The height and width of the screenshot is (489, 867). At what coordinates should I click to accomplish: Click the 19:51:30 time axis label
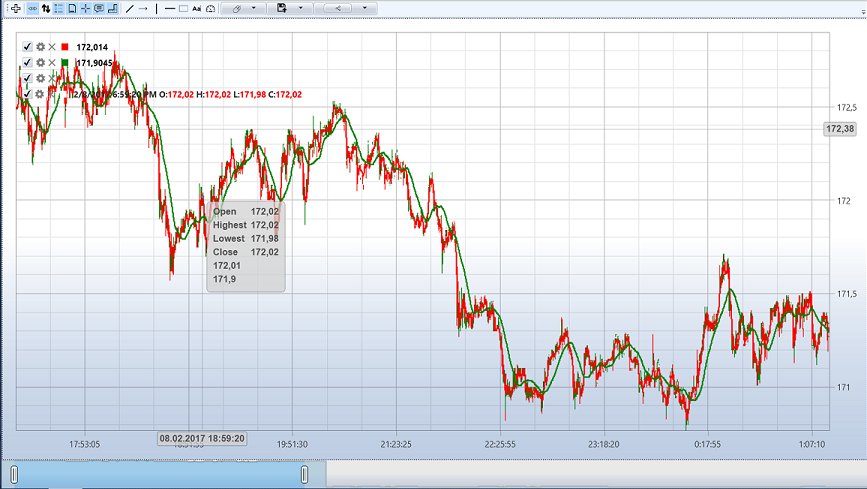tap(292, 444)
